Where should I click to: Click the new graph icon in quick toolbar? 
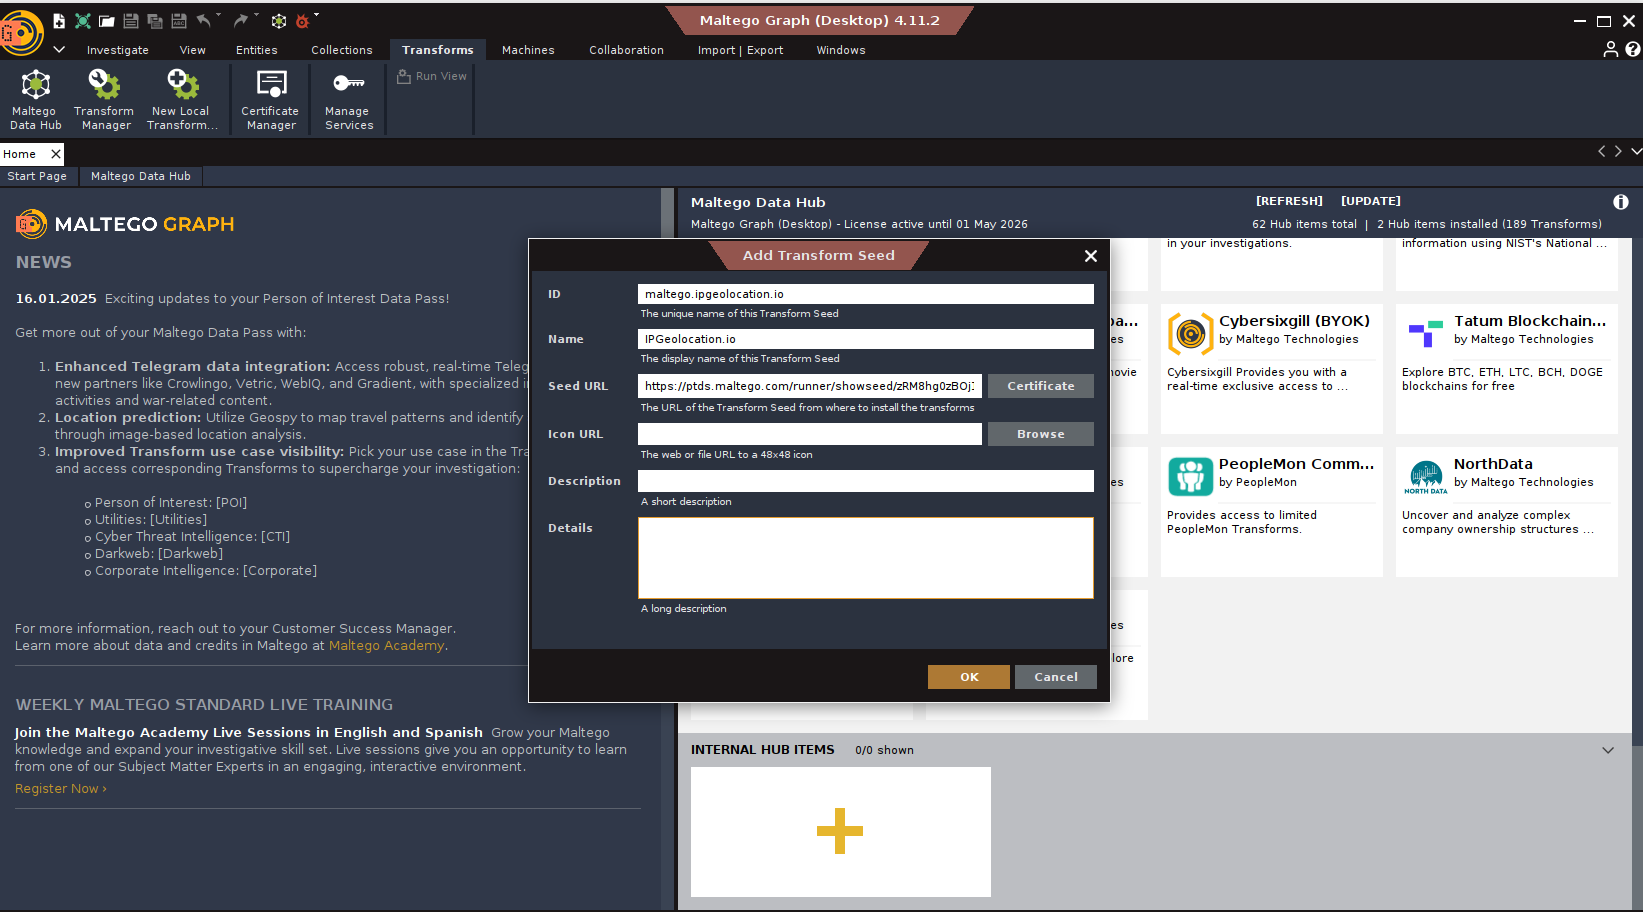click(59, 21)
